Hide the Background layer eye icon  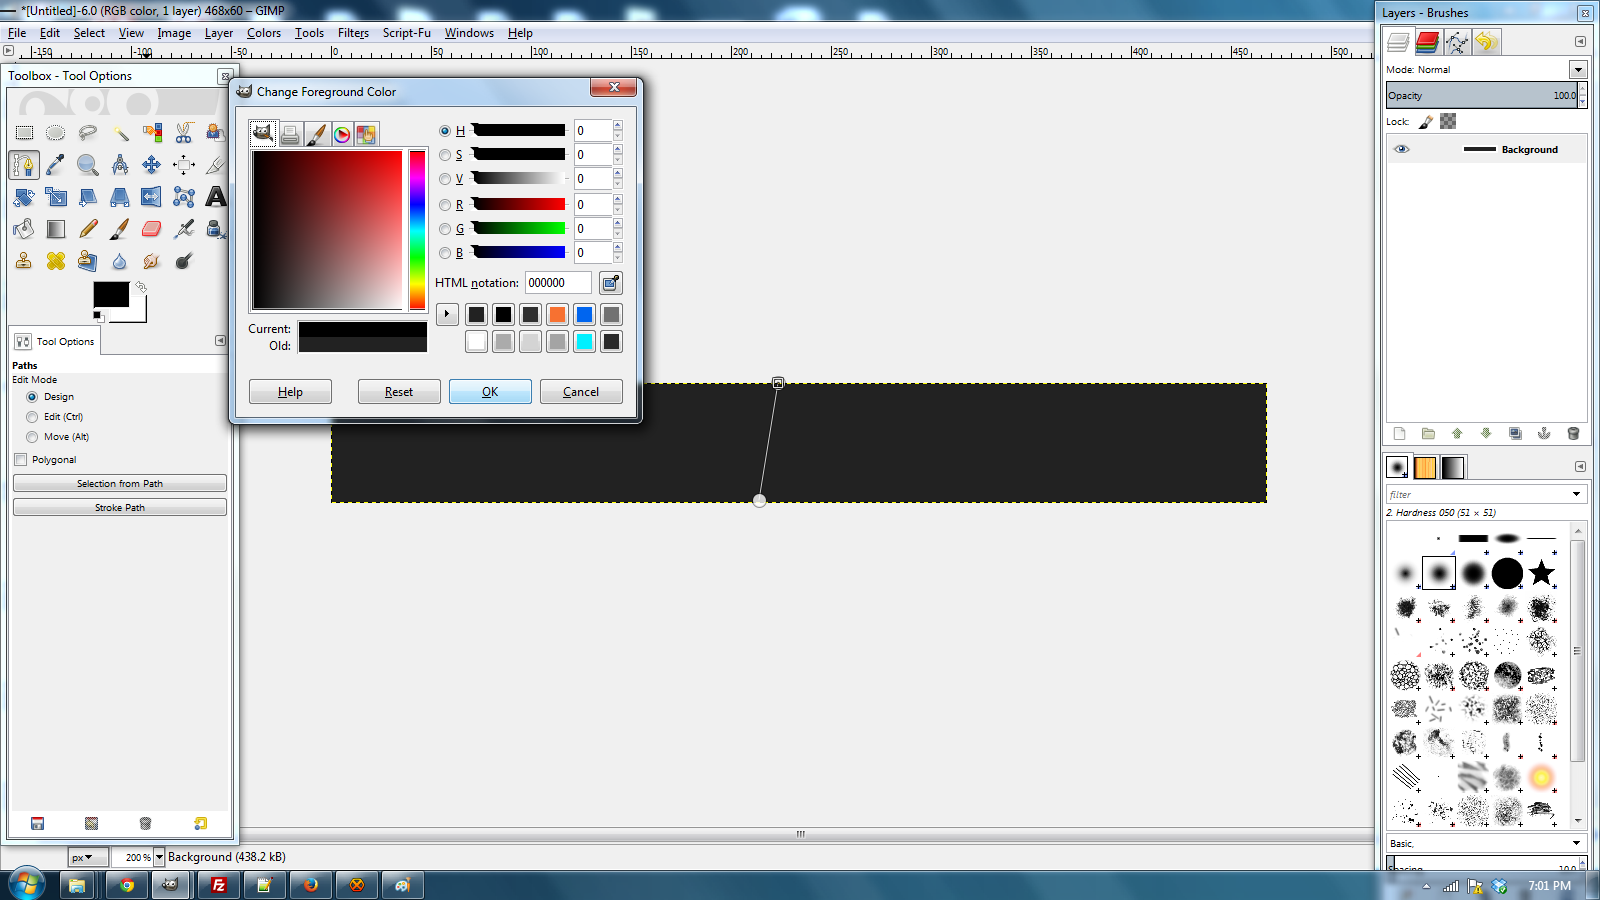coord(1402,149)
